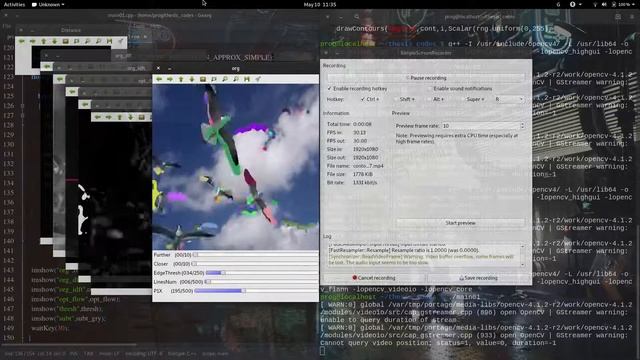Viewport: 640px width, 360px height.
Task: Pan right in the org image window
Action: point(170,79)
